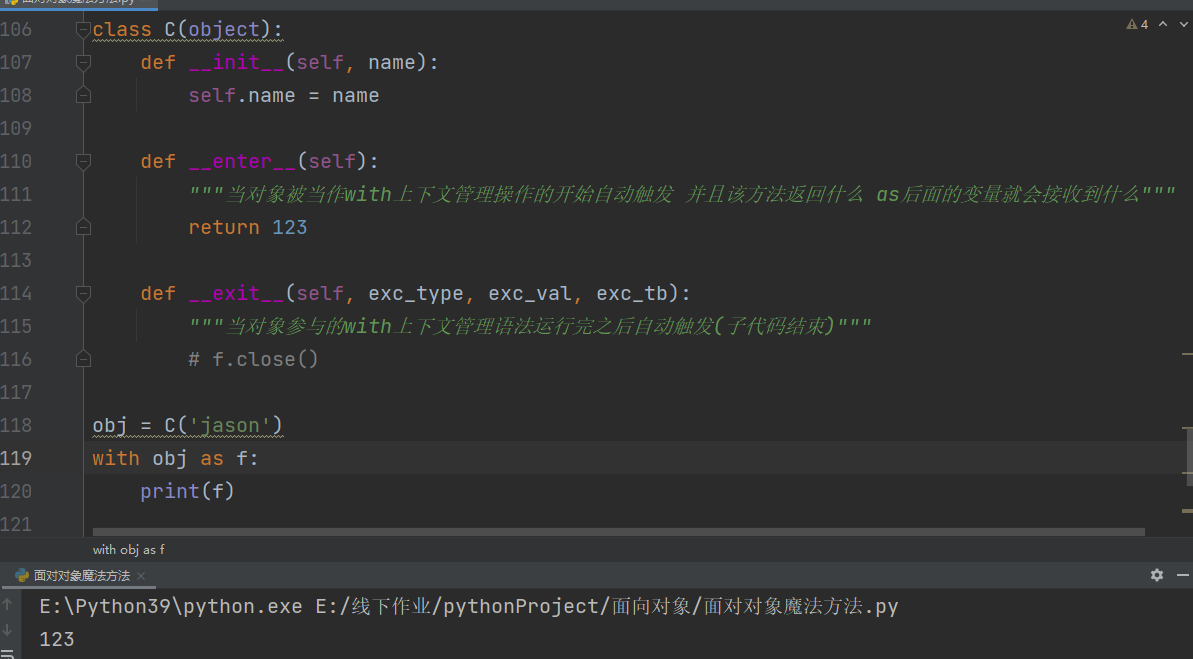Collapse class C fold marker on line 106
The width and height of the screenshot is (1193, 659).
coord(84,30)
